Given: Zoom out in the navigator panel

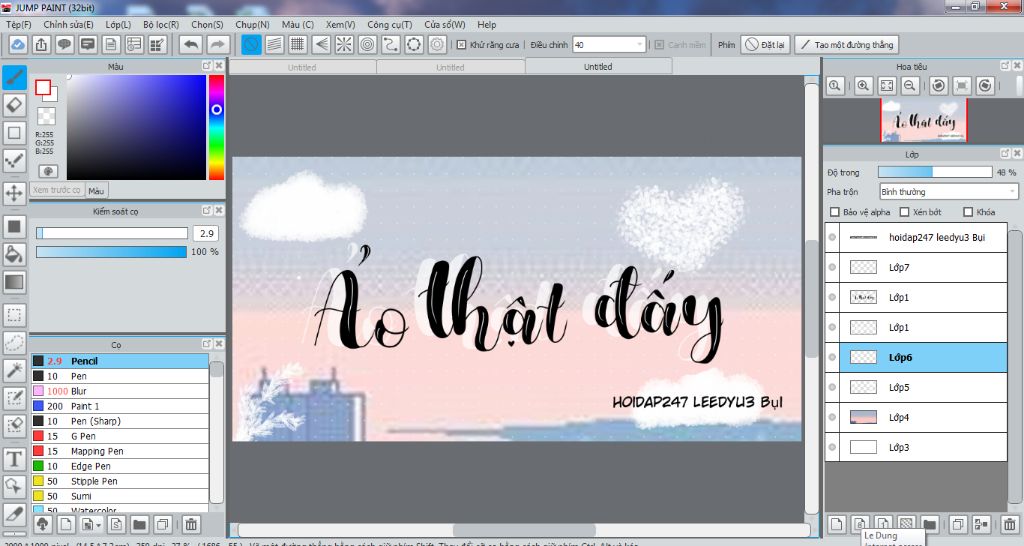Looking at the screenshot, I should 910,86.
